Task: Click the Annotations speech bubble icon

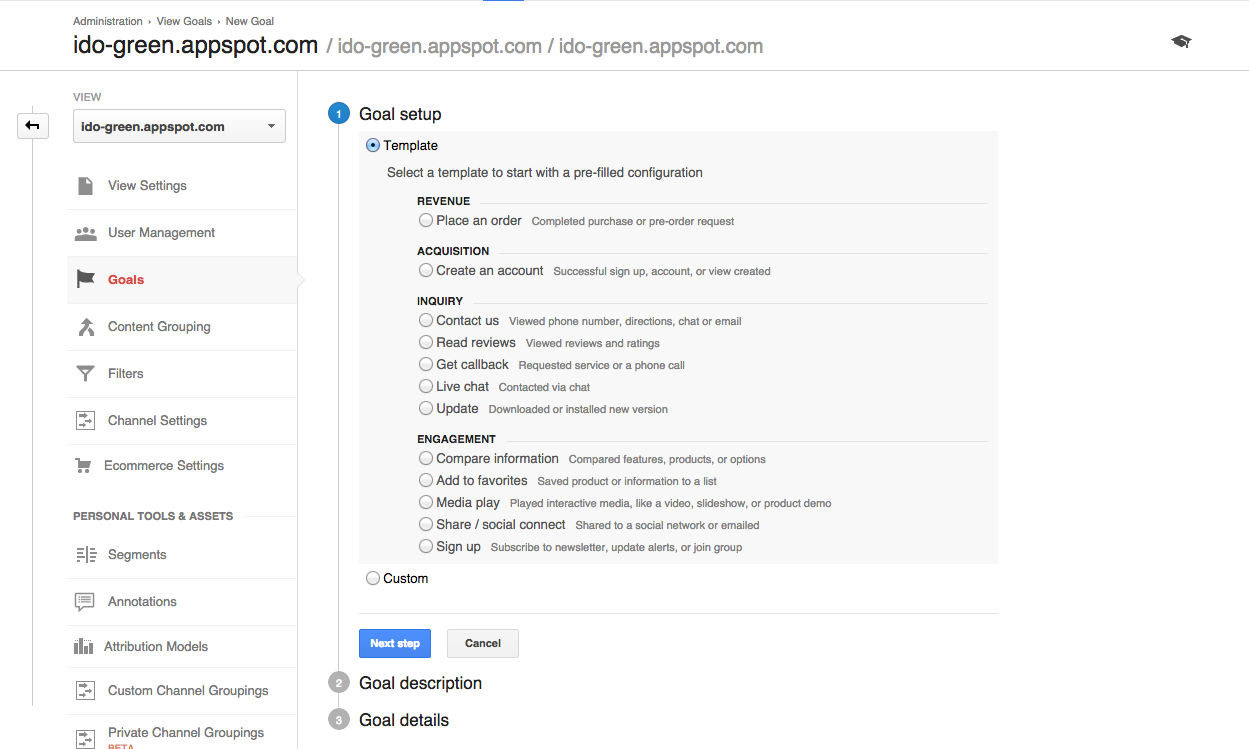Action: (x=85, y=602)
